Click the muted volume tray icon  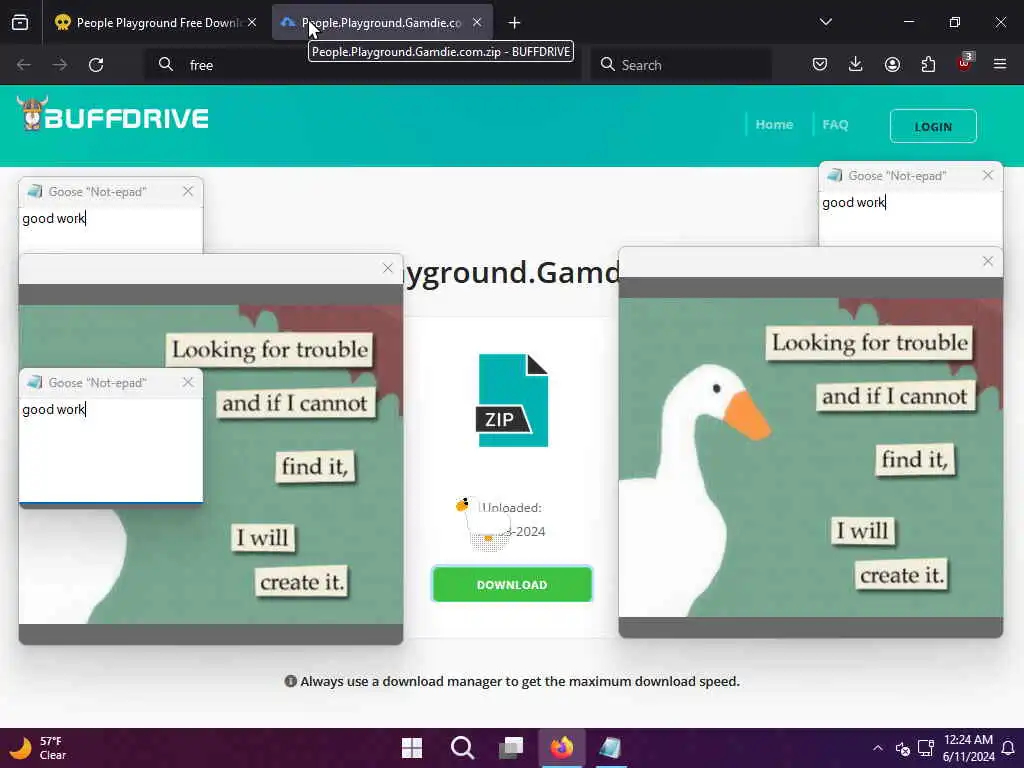903,748
